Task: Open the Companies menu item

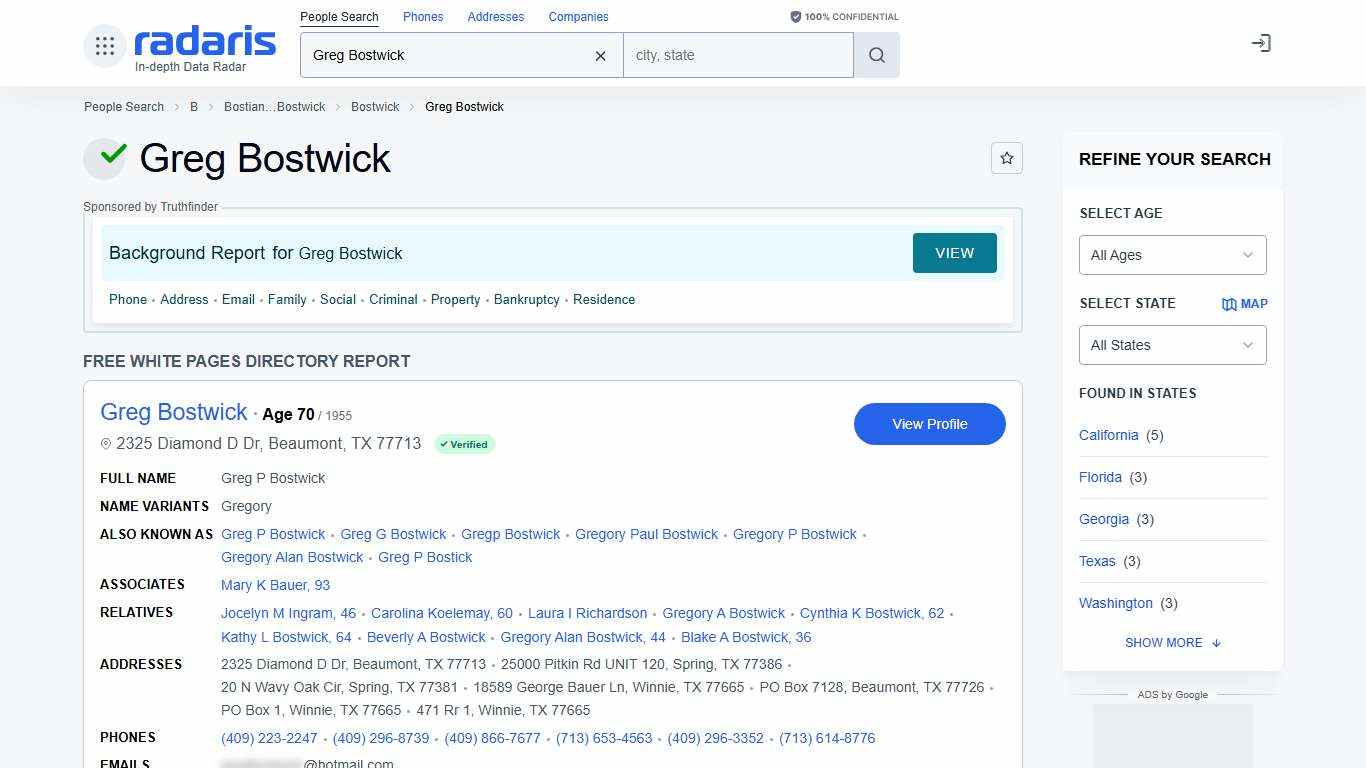Action: [578, 16]
